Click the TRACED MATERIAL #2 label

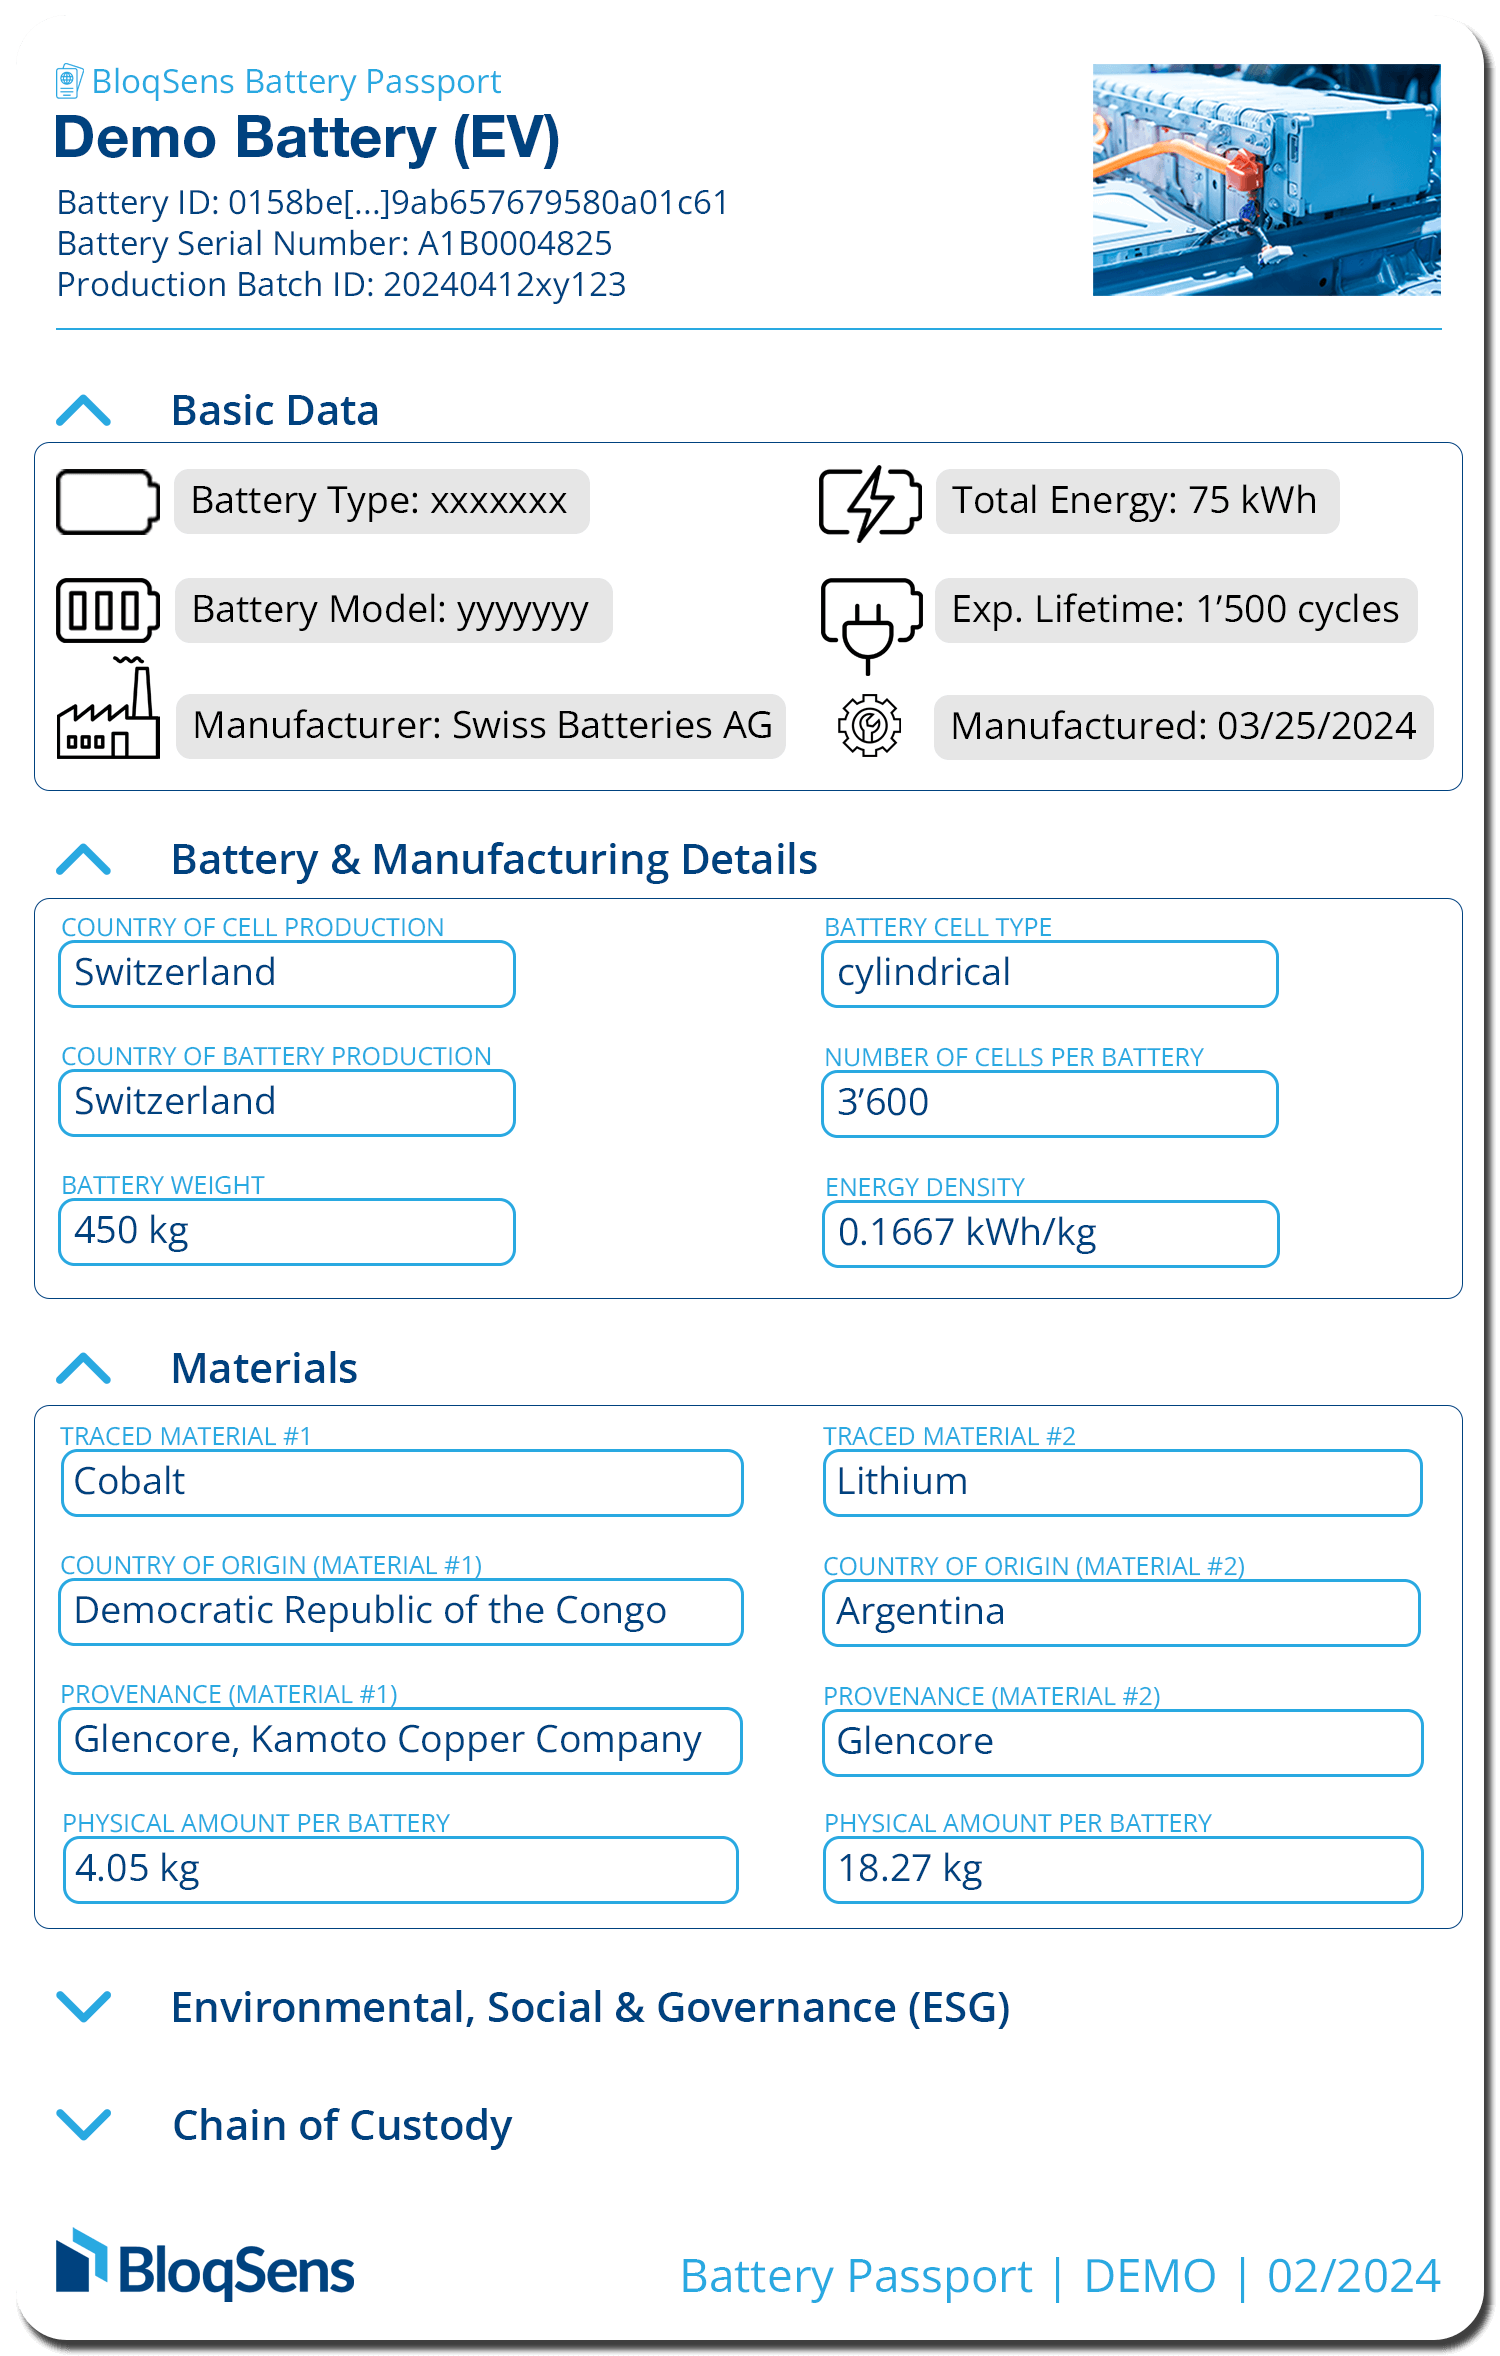949,1436
